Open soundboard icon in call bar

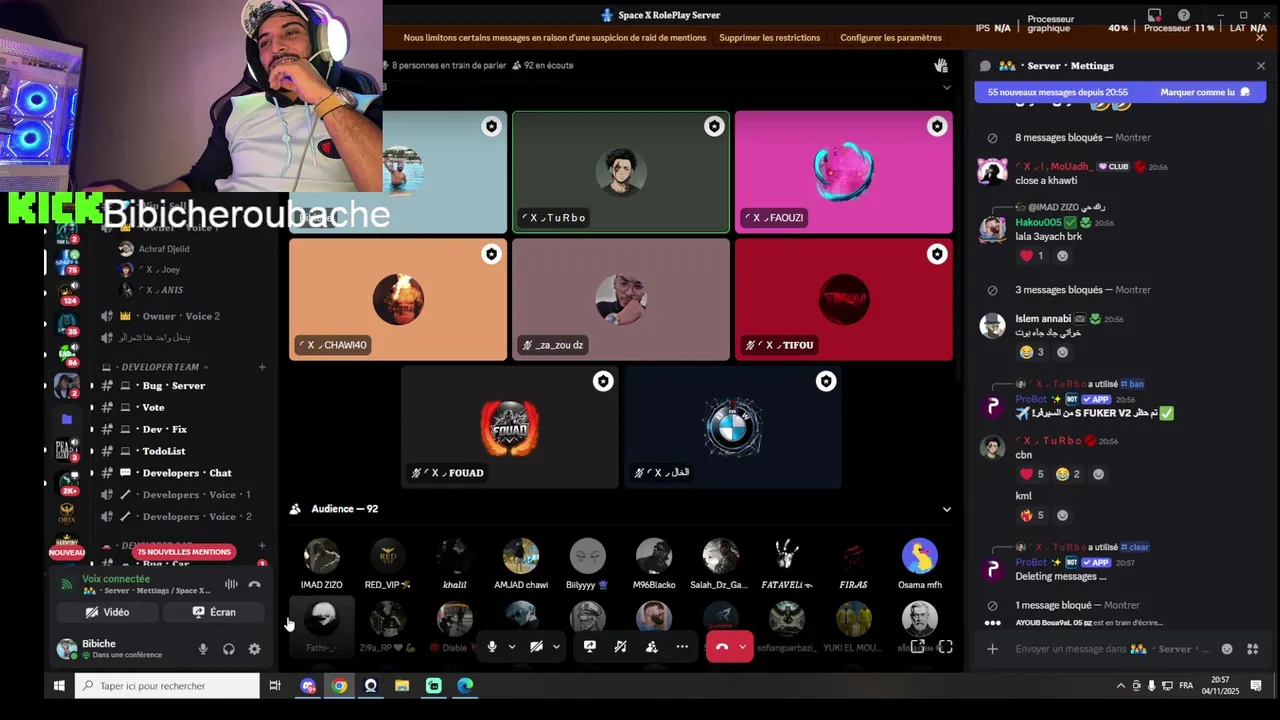[x=620, y=647]
